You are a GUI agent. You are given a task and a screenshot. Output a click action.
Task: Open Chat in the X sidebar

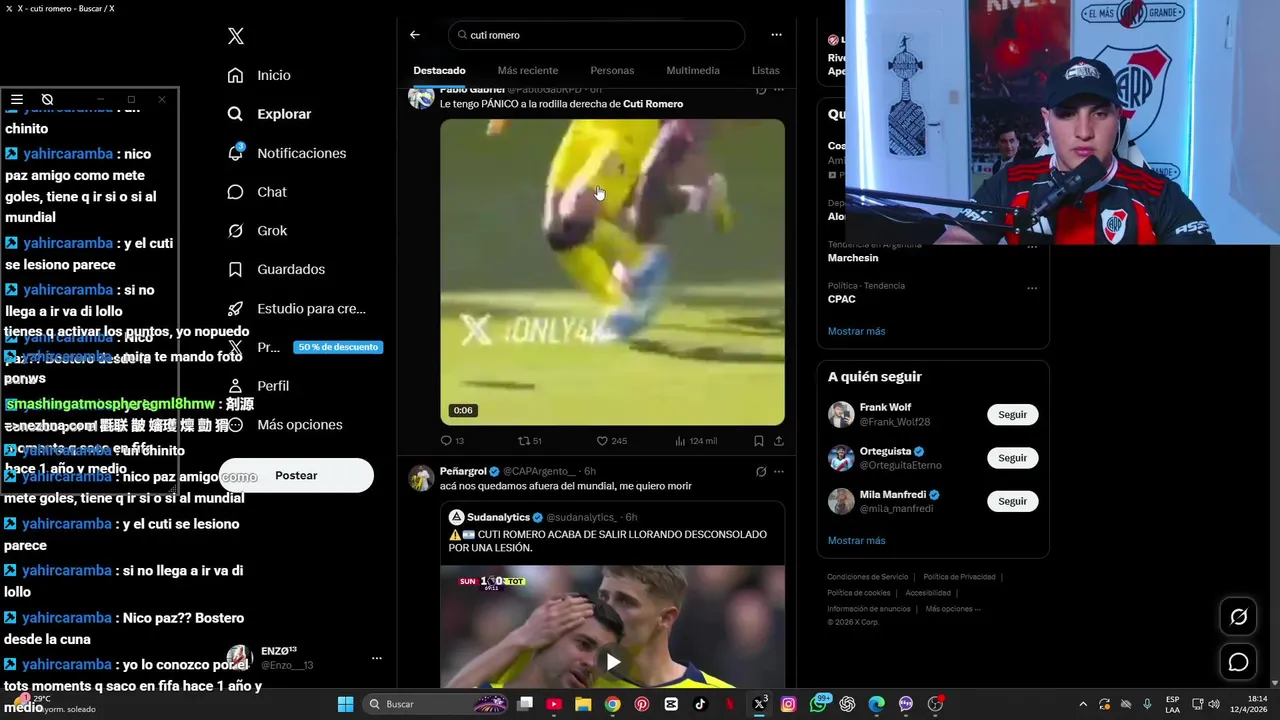click(256, 192)
